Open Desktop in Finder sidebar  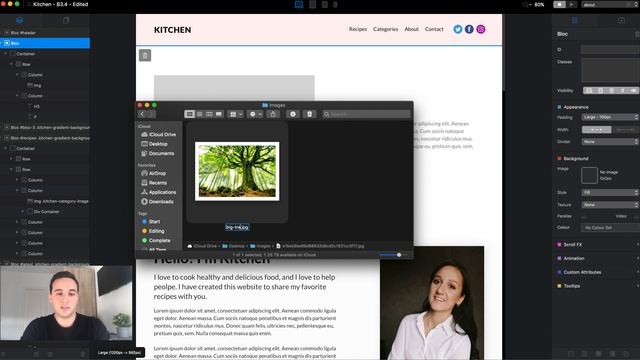(154, 144)
